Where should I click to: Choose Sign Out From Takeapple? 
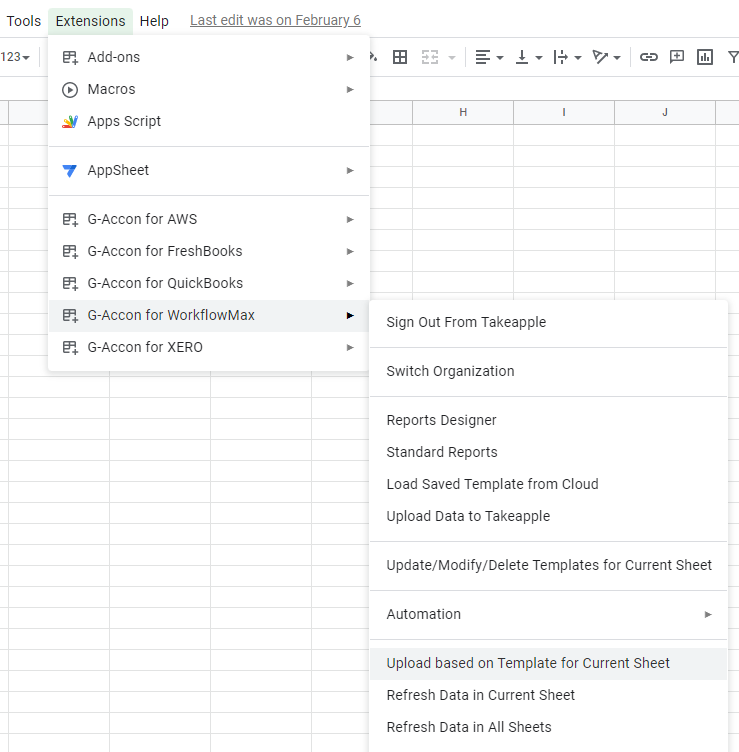(x=549, y=322)
